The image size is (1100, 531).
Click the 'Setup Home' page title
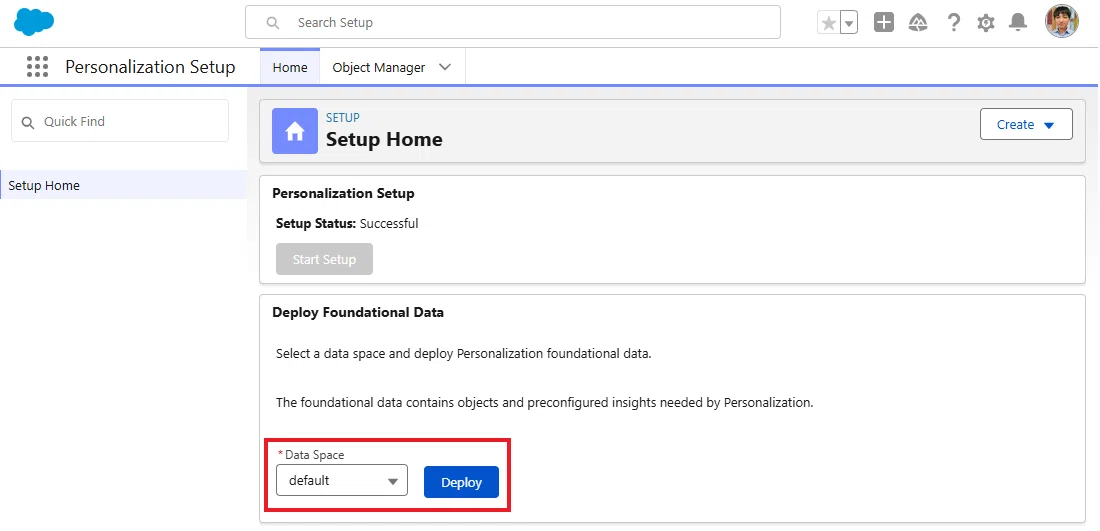coord(384,139)
